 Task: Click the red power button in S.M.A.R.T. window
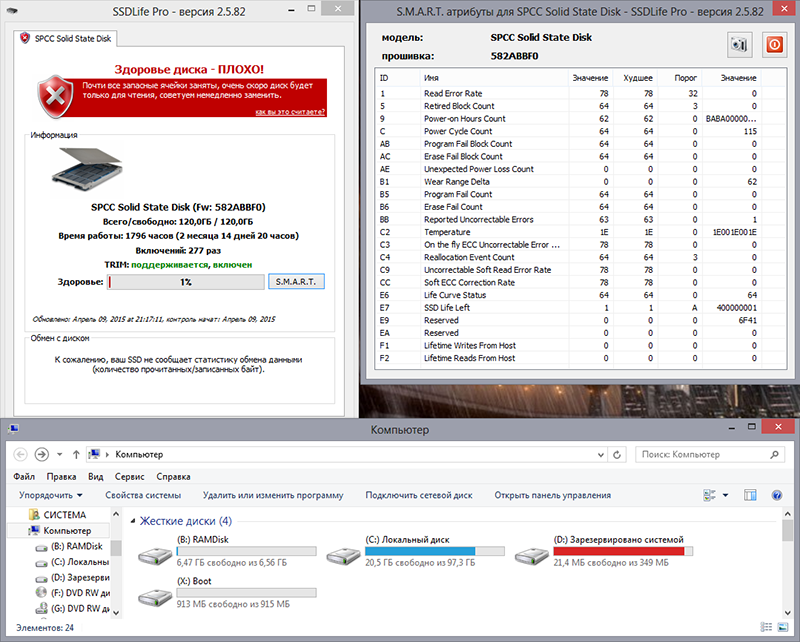[773, 45]
